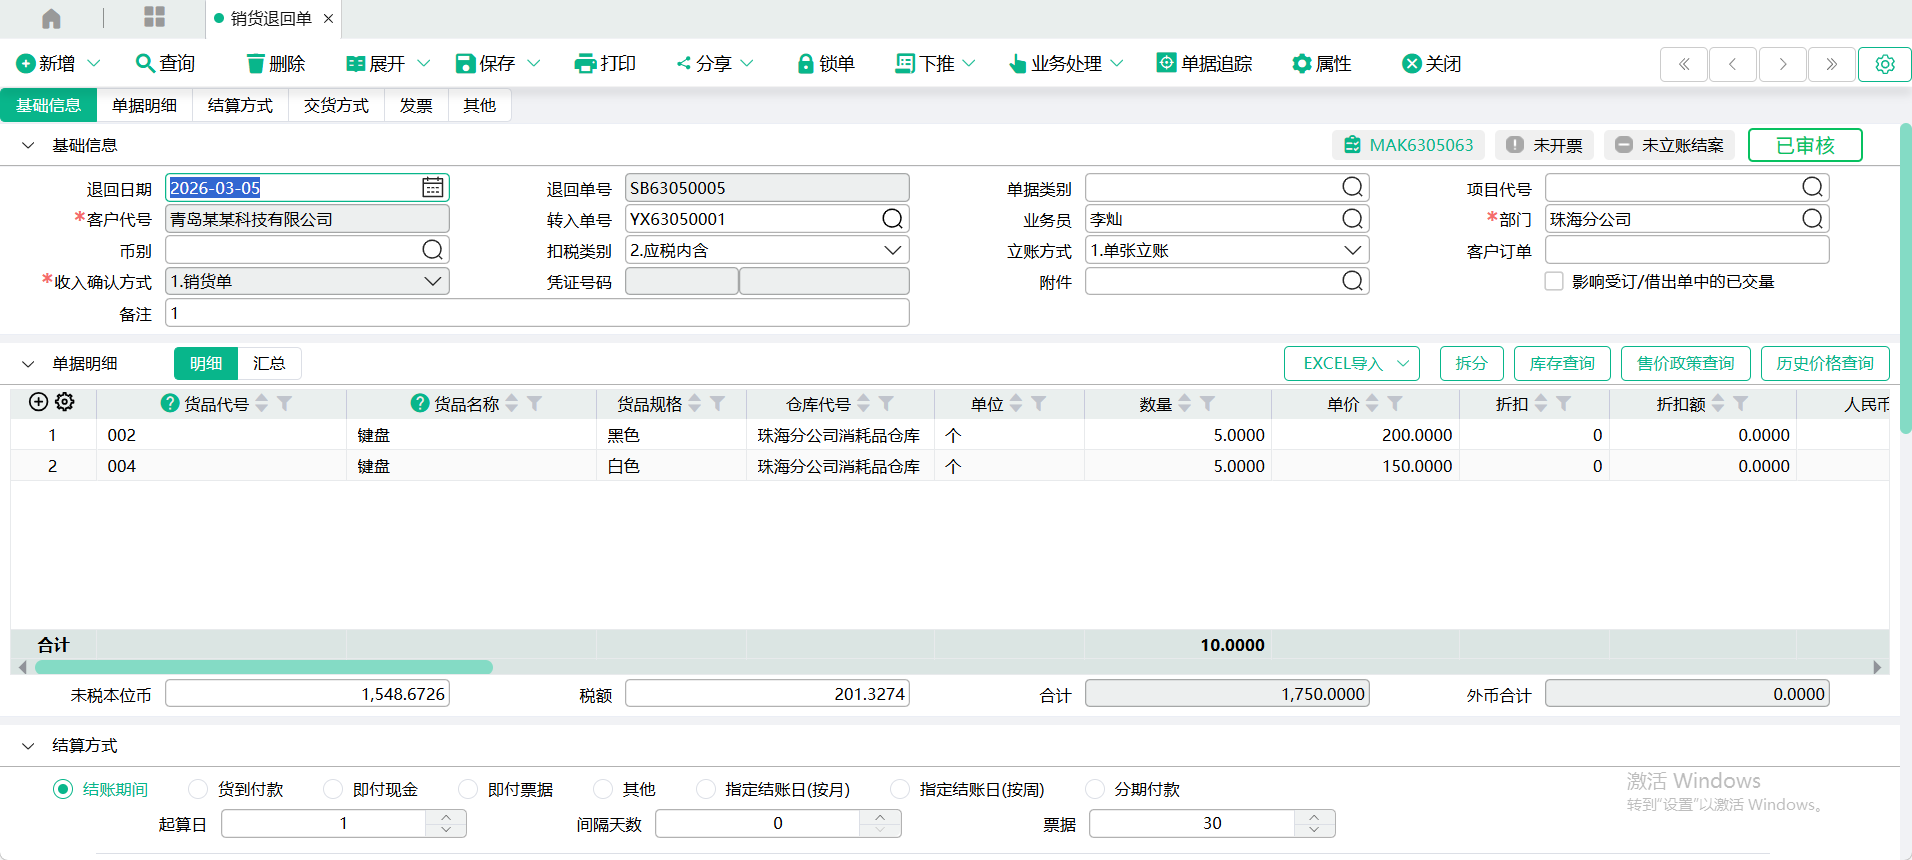Open the 扣税类别 dropdown
The width and height of the screenshot is (1912, 860).
(x=892, y=250)
